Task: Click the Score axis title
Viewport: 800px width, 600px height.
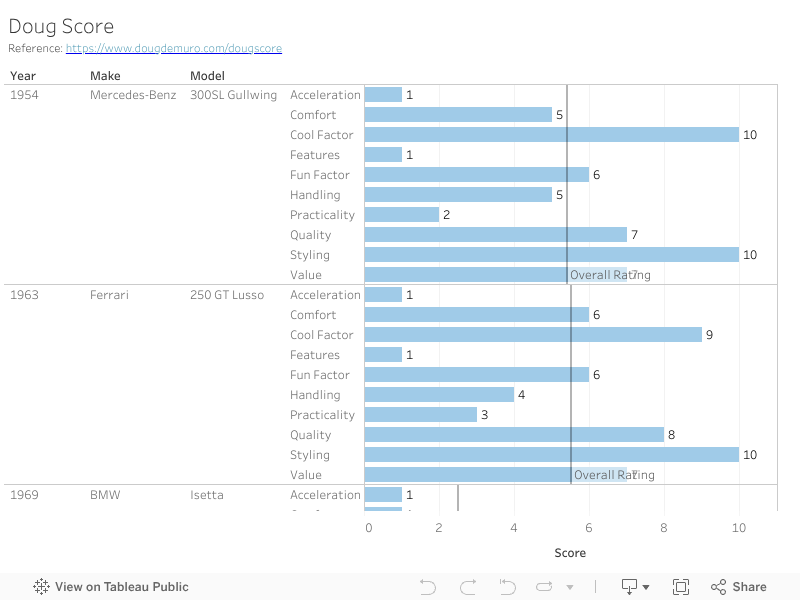Action: pos(570,553)
